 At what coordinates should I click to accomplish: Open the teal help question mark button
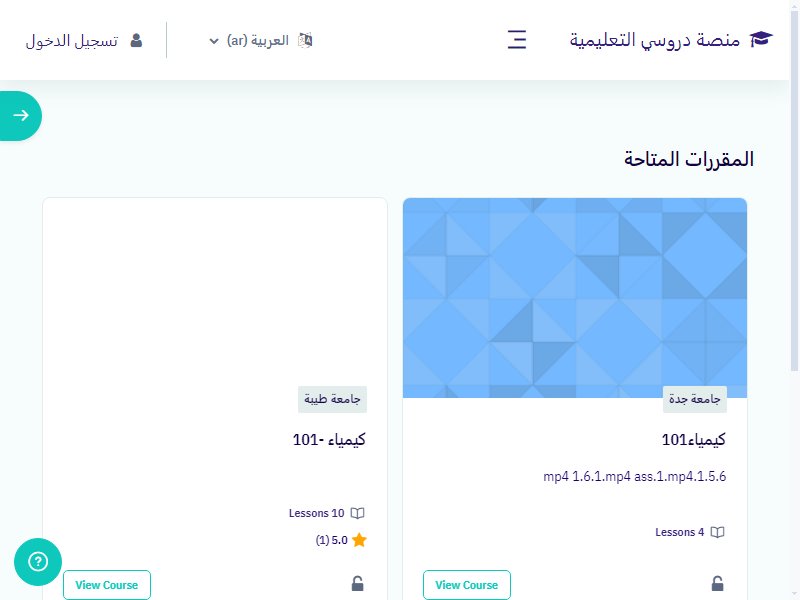click(x=38, y=562)
